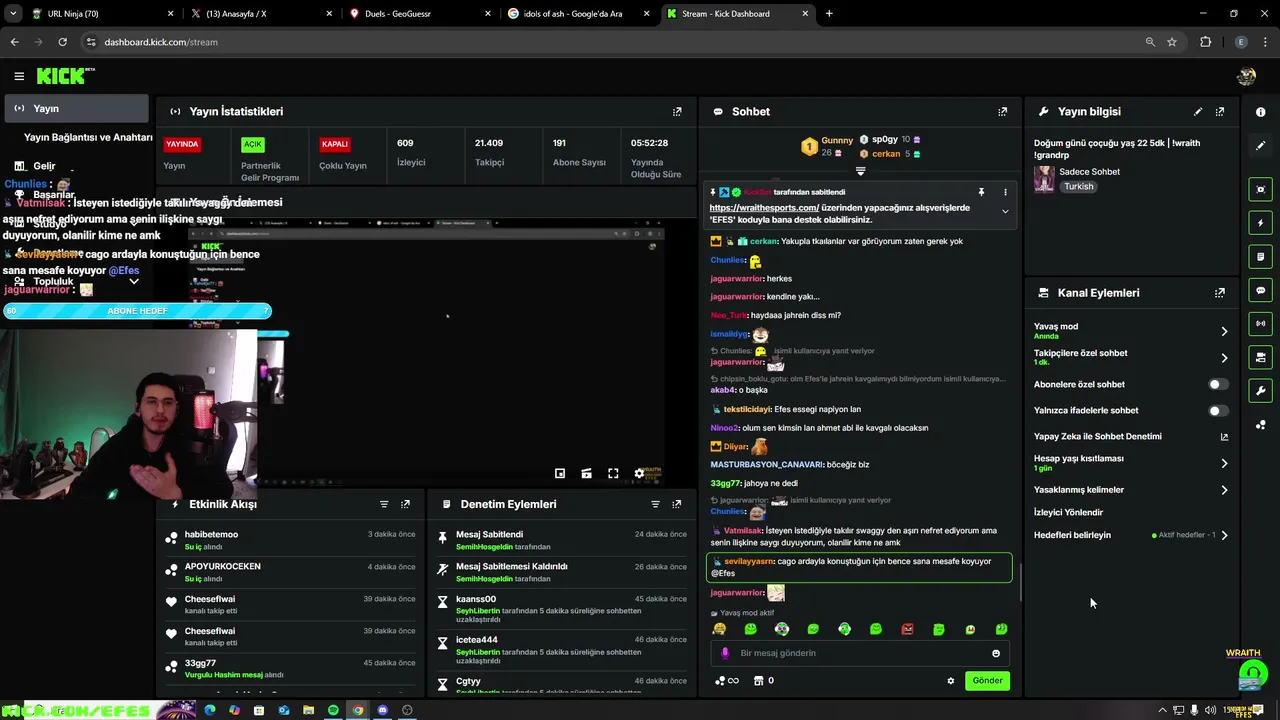
Task: Expand Yavaş mod settings
Action: (x=1224, y=331)
